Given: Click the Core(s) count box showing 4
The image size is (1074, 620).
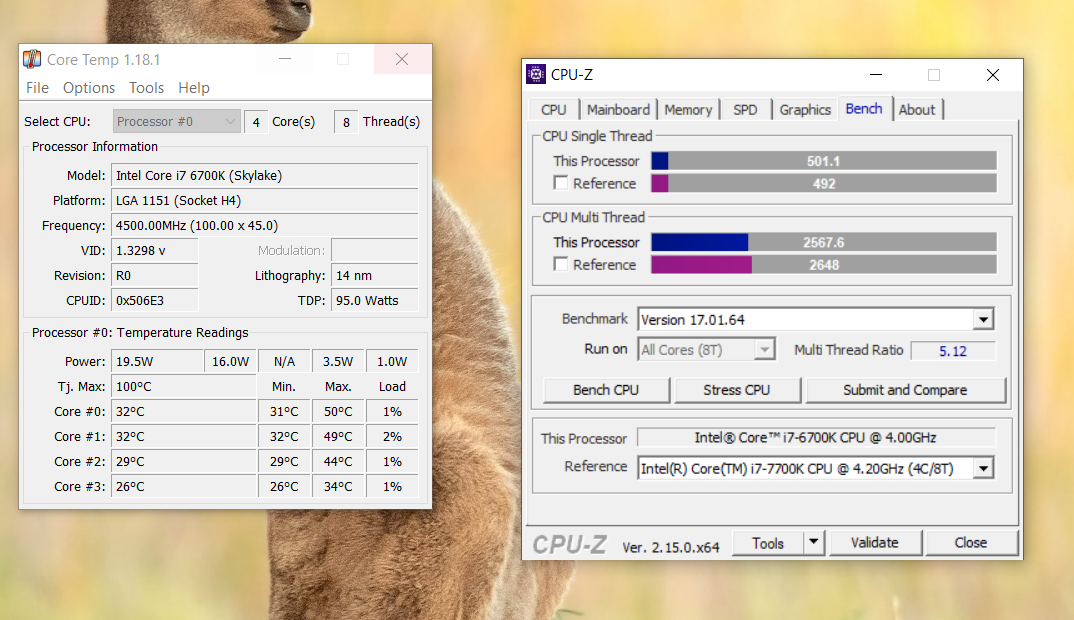Looking at the screenshot, I should coord(256,122).
